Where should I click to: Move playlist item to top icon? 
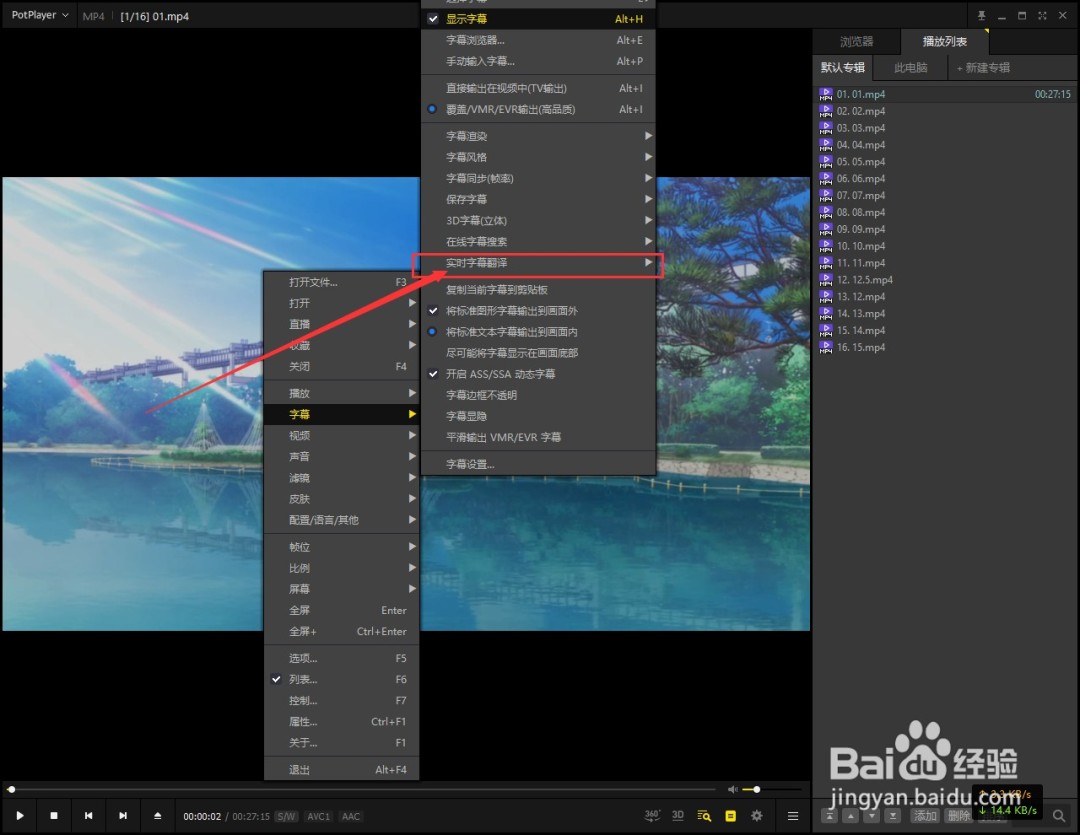click(829, 816)
